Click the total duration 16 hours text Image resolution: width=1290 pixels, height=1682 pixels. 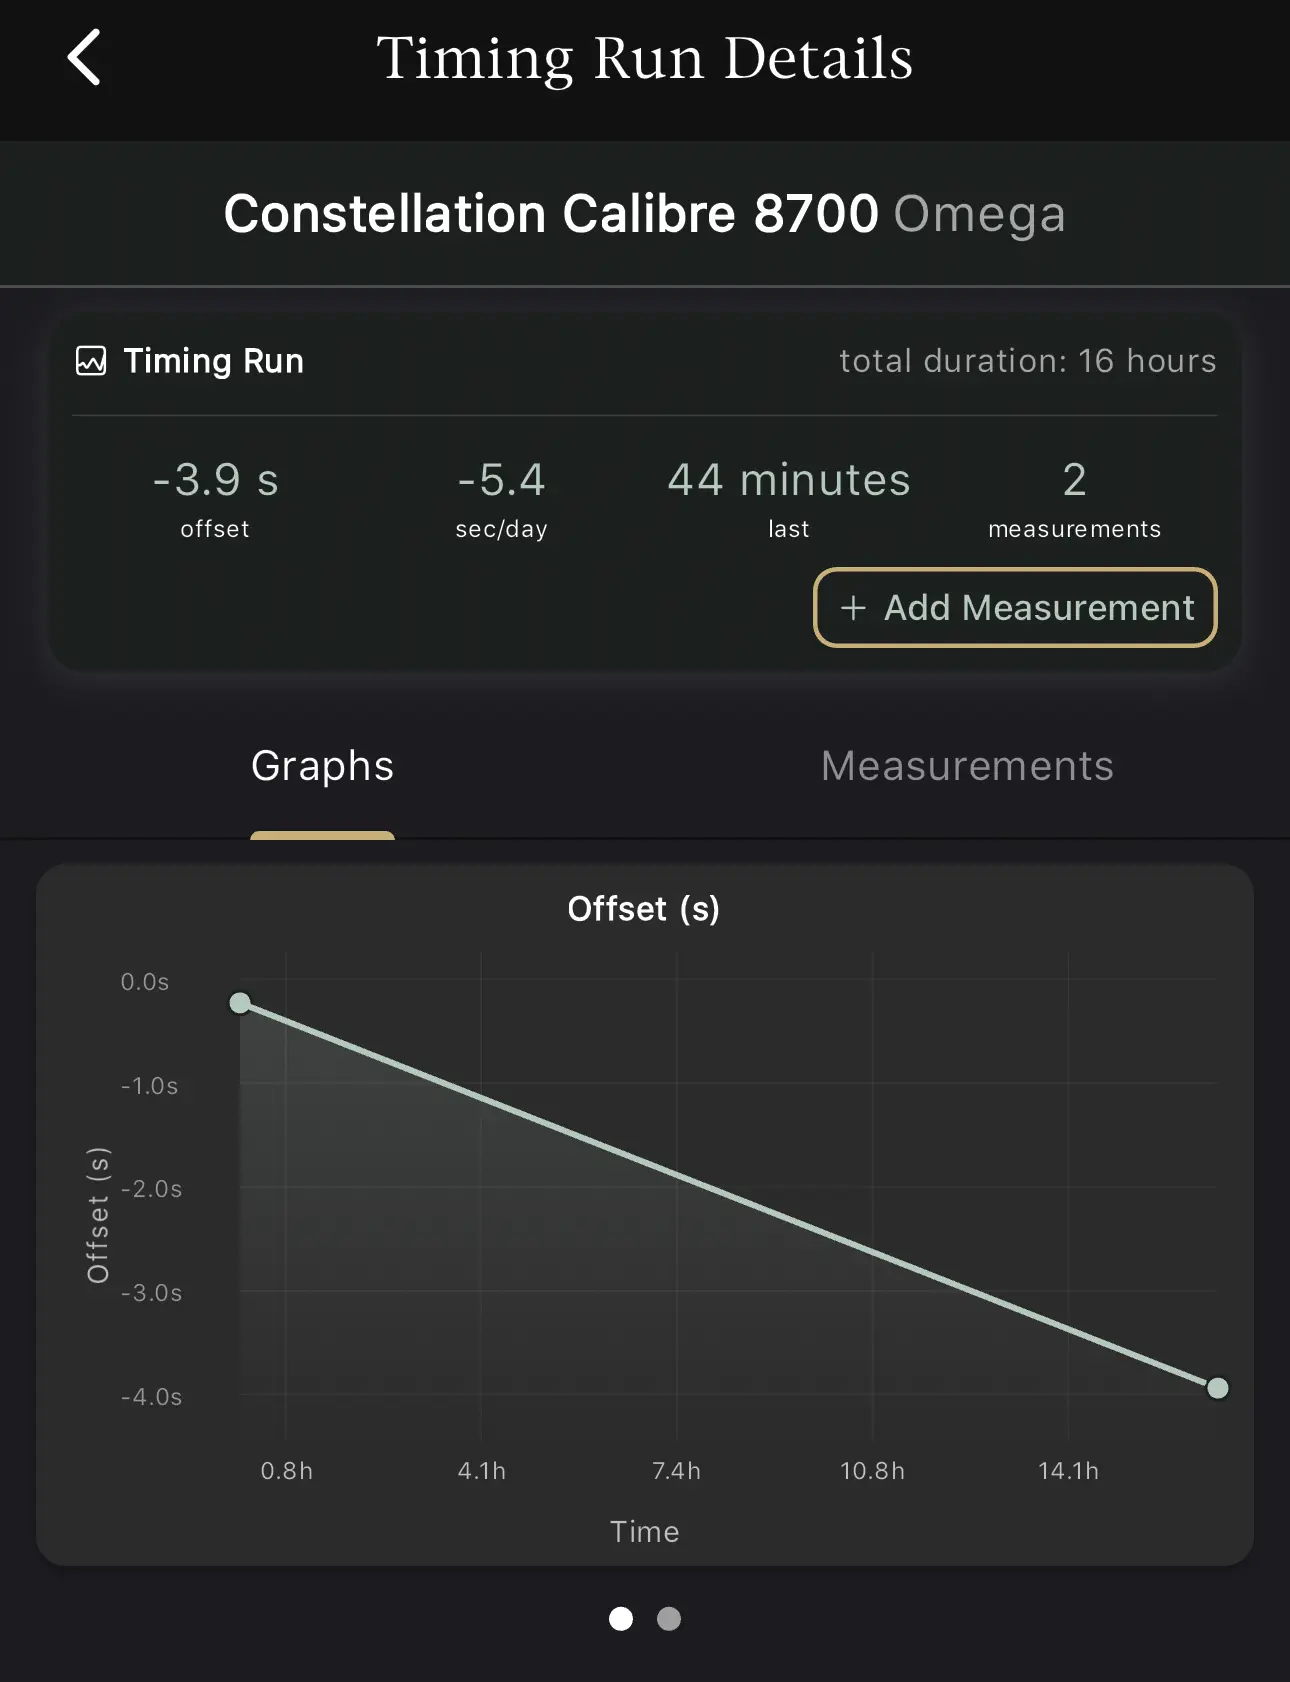click(x=1027, y=361)
